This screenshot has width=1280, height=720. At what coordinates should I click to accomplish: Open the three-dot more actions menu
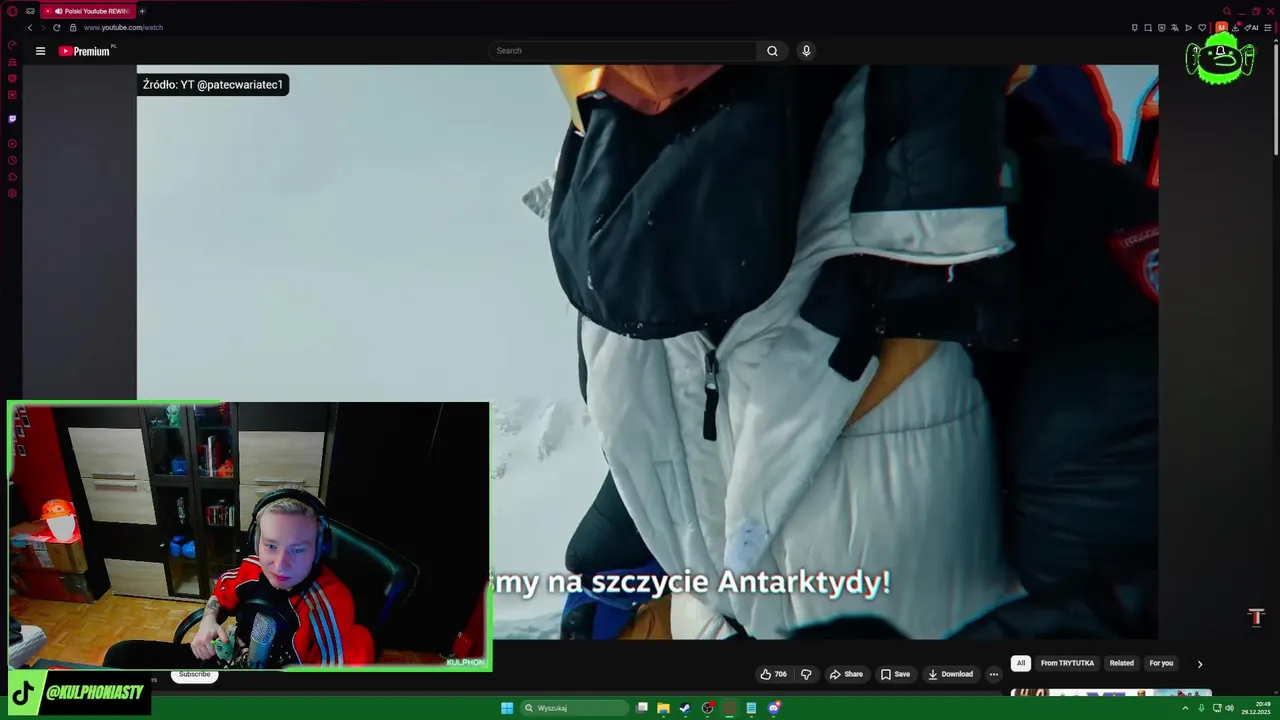click(x=993, y=674)
